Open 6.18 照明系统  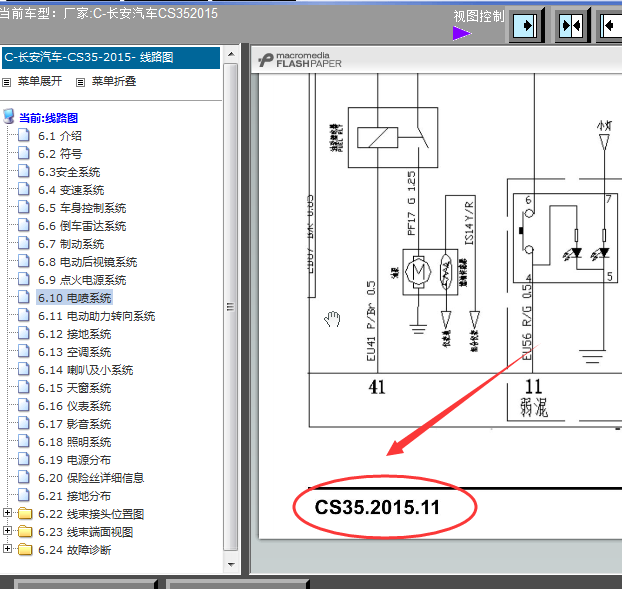pyautogui.click(x=75, y=442)
